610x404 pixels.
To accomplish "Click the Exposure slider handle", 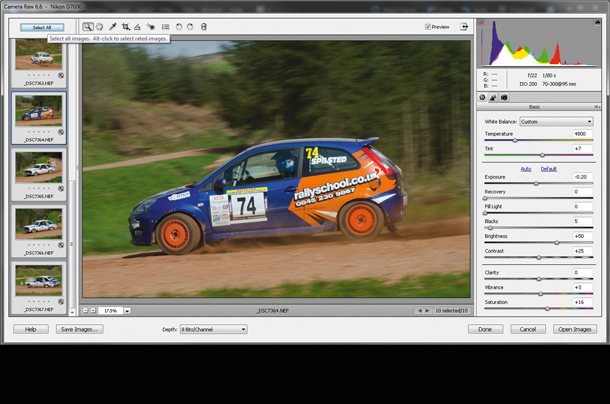I will tap(536, 183).
